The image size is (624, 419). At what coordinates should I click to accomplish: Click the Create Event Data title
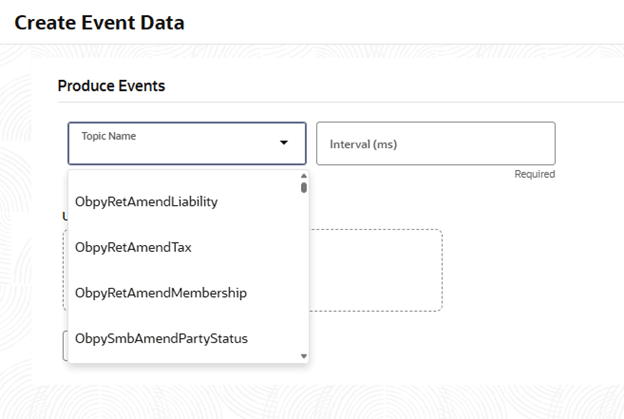tap(99, 22)
